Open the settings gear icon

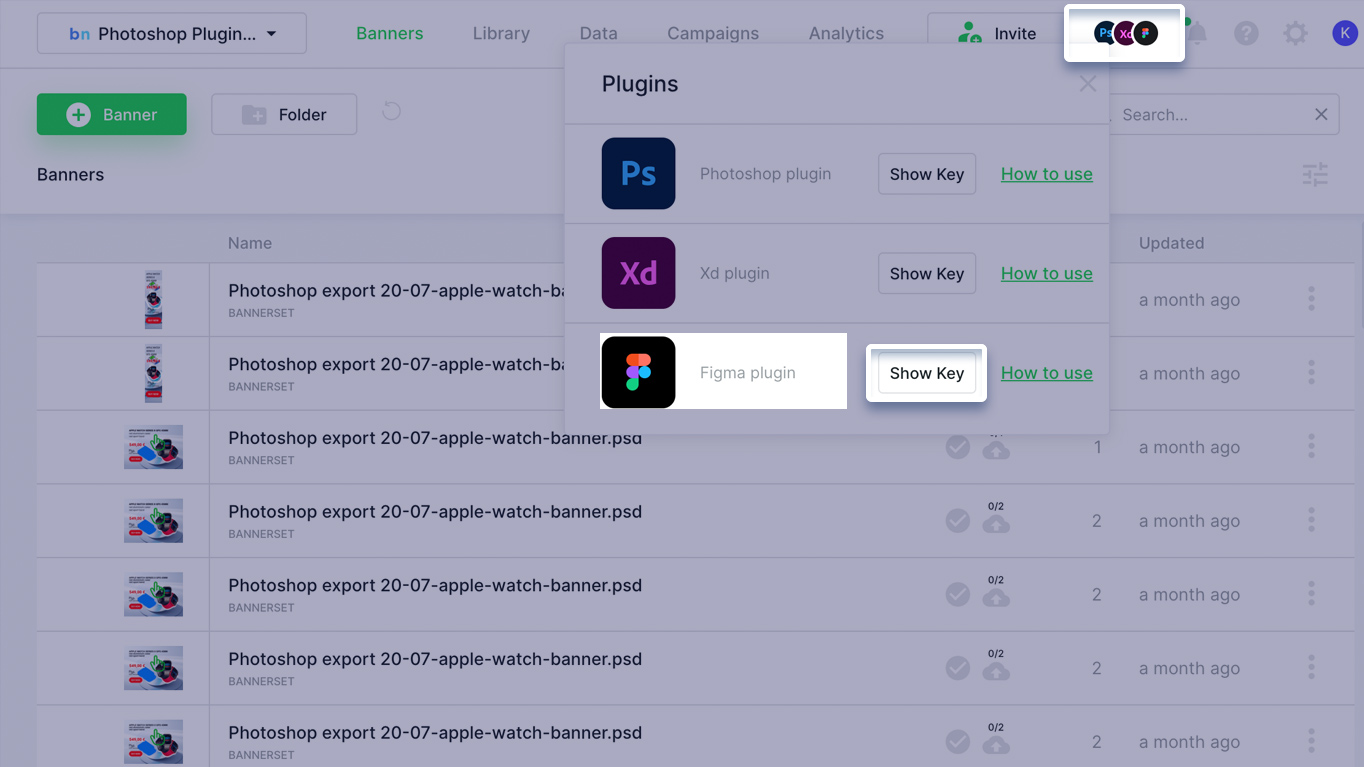pos(1295,34)
